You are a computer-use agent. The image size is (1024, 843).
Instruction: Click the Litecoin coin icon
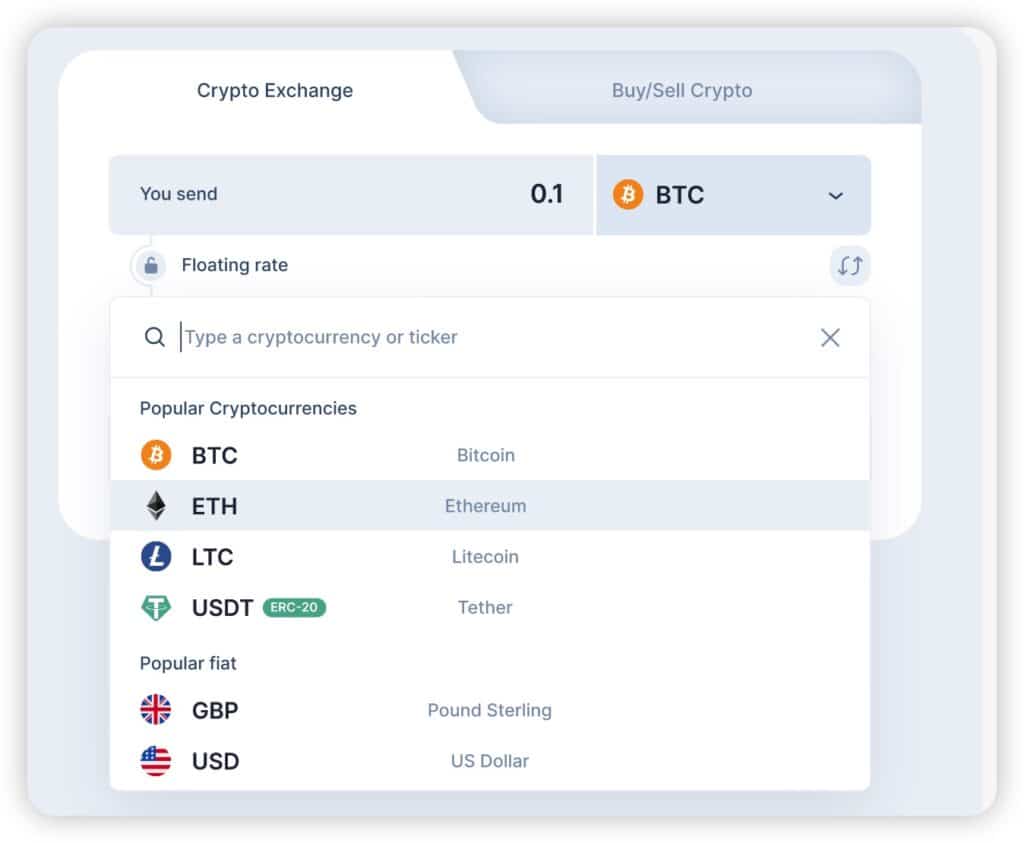tap(156, 557)
